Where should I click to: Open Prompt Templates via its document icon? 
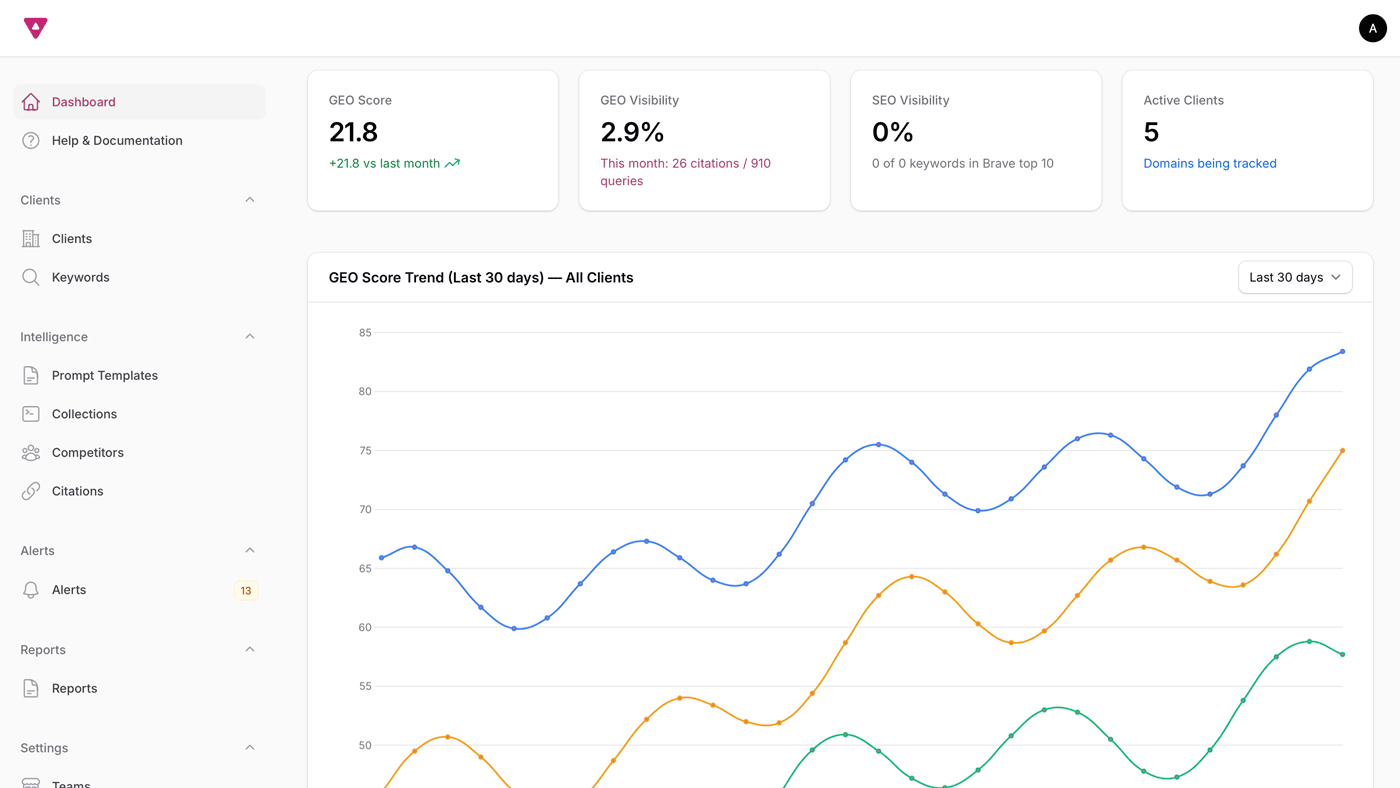30,375
